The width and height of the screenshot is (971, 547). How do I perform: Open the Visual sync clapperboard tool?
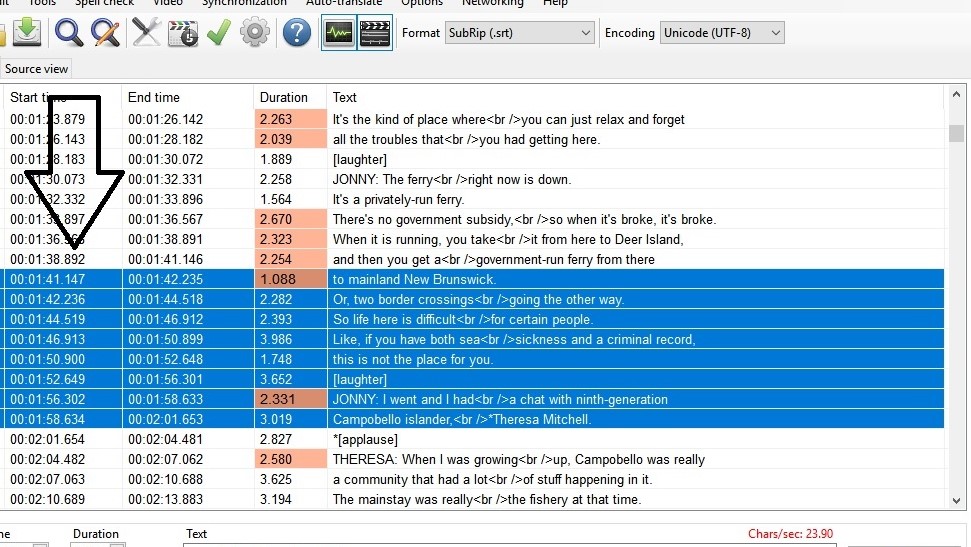[x=183, y=33]
